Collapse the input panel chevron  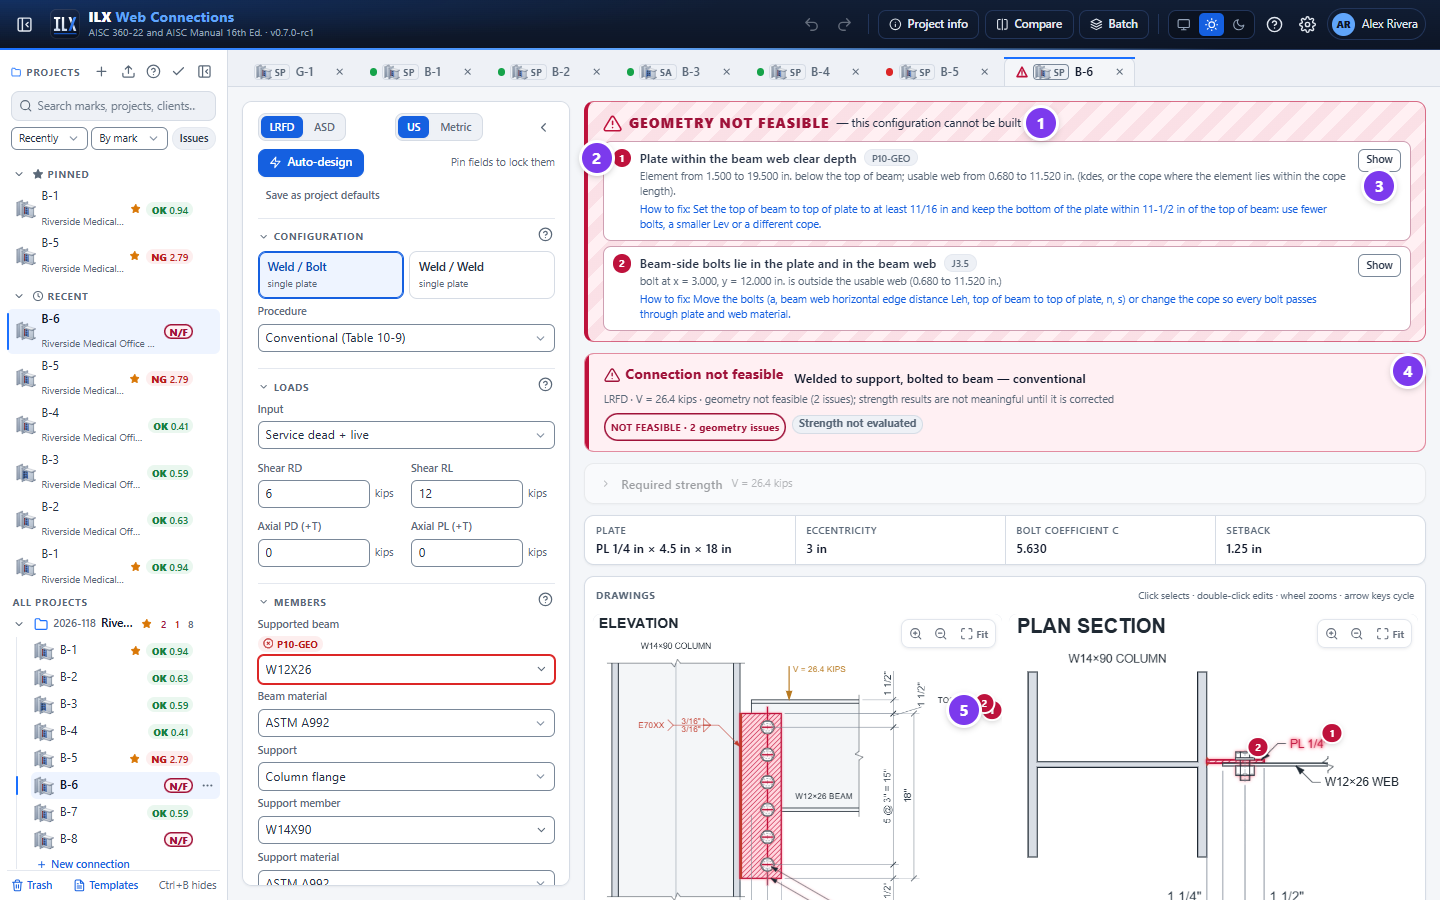[x=544, y=127]
